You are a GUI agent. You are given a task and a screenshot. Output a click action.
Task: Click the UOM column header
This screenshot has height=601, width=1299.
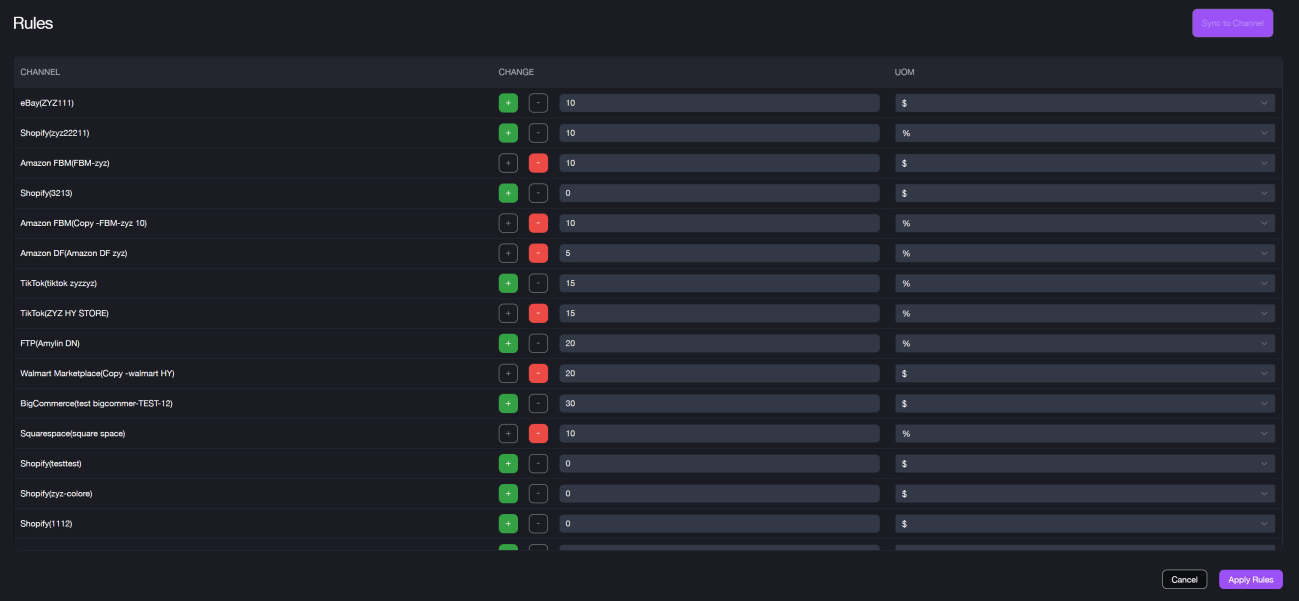coord(904,72)
